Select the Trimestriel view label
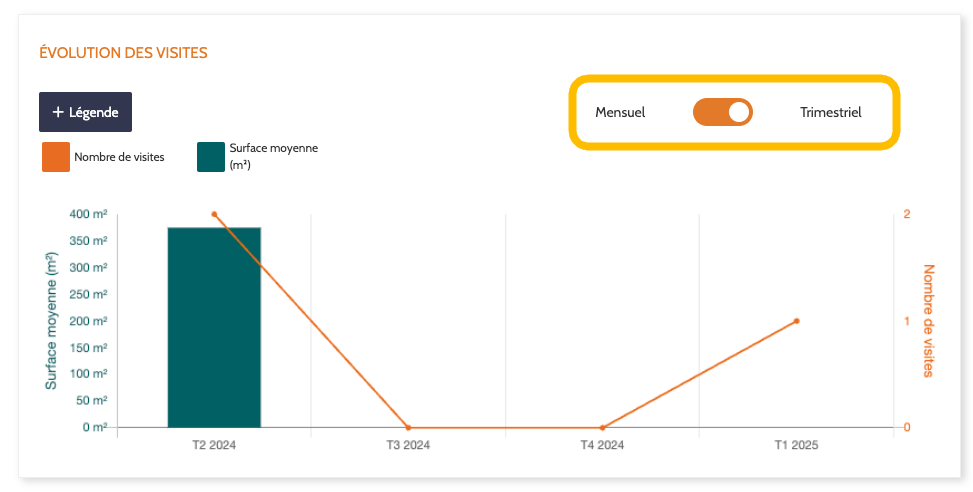This screenshot has height=492, width=973. coord(830,112)
